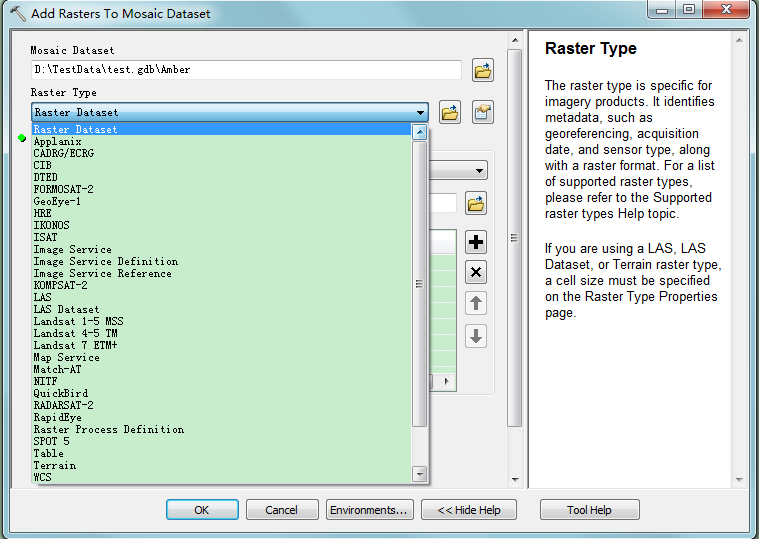
Task: Click help panel scroll-down arrow
Action: point(739,480)
